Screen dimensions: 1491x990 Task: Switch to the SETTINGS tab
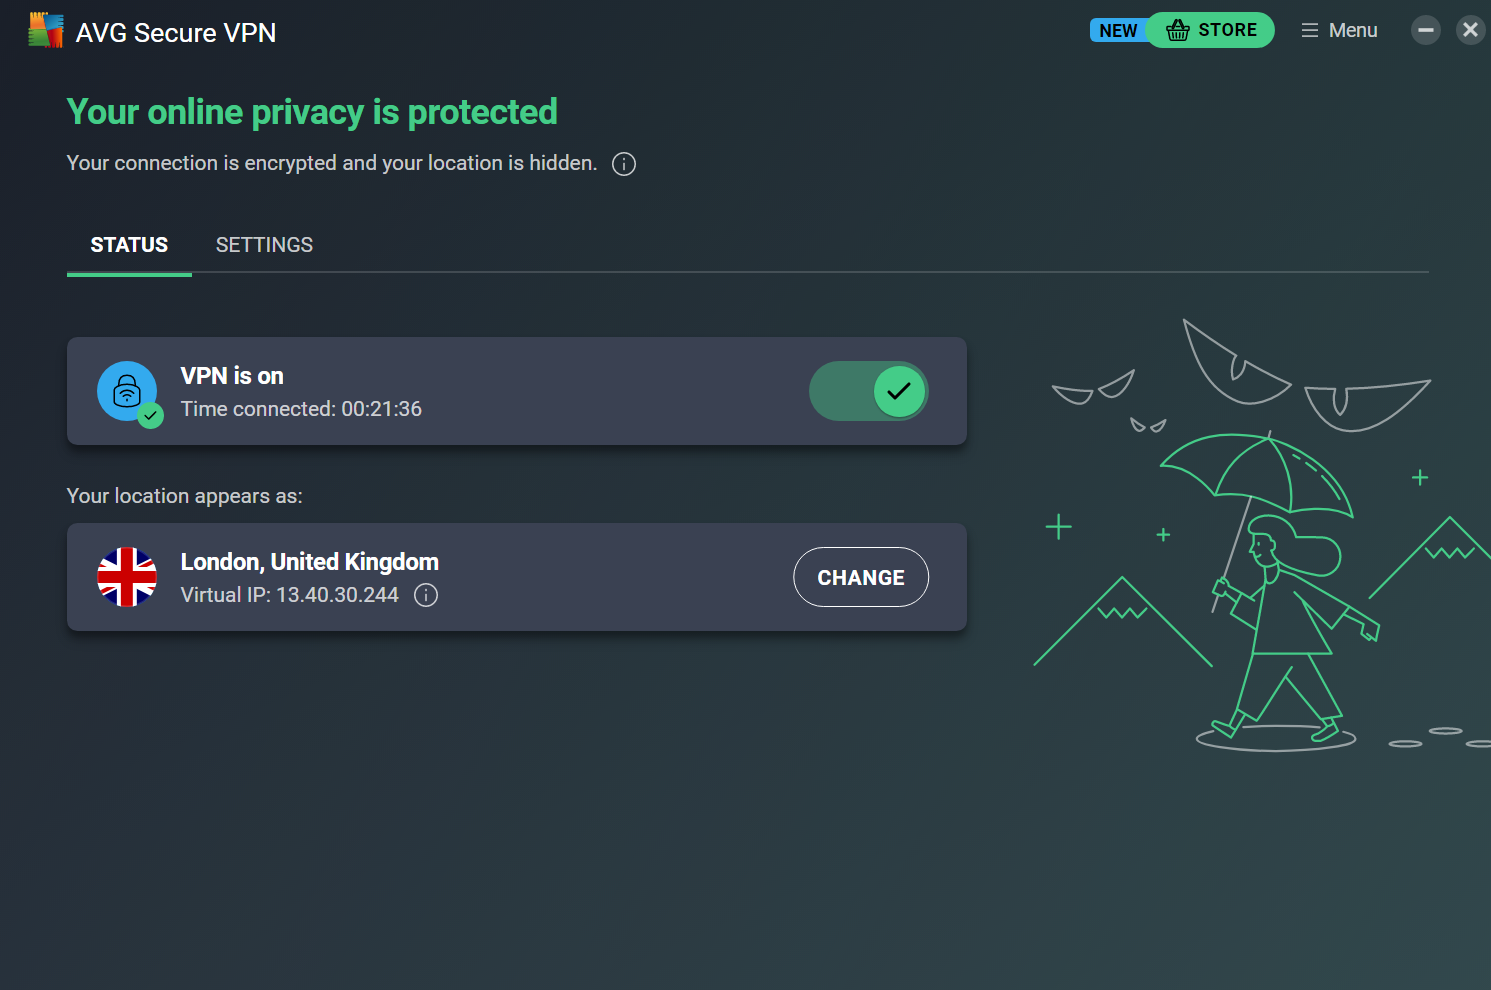point(264,244)
